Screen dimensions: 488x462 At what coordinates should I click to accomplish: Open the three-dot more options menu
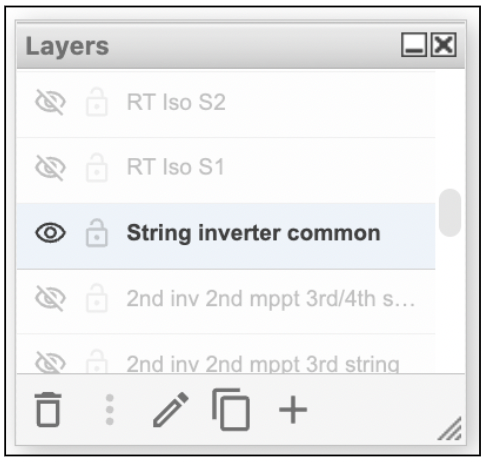(110, 410)
